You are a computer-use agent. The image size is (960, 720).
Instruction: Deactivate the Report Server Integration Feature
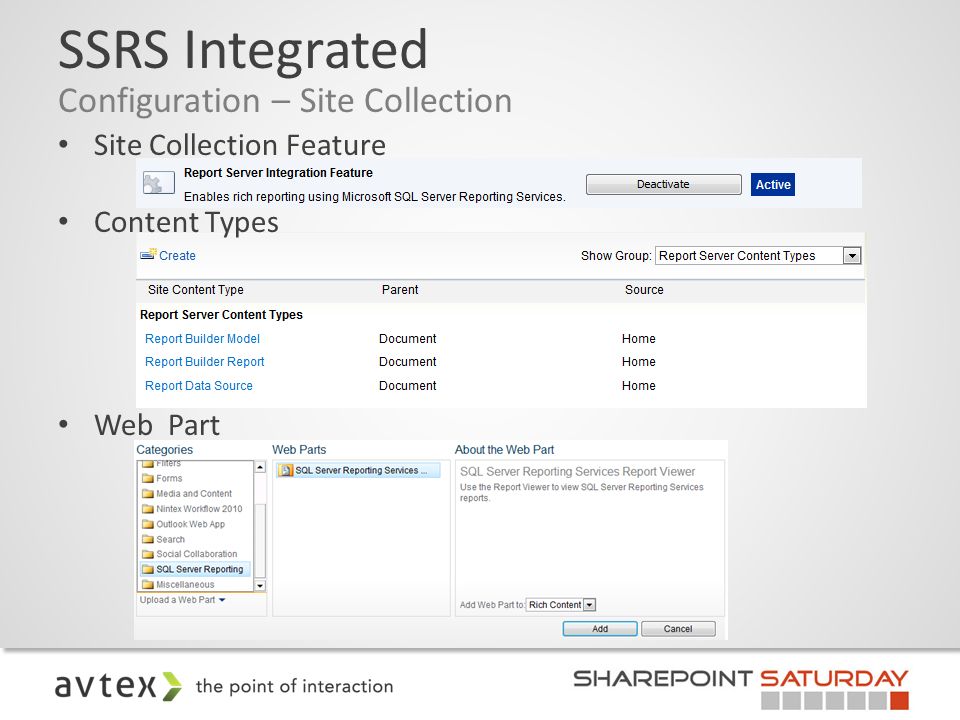(x=664, y=184)
